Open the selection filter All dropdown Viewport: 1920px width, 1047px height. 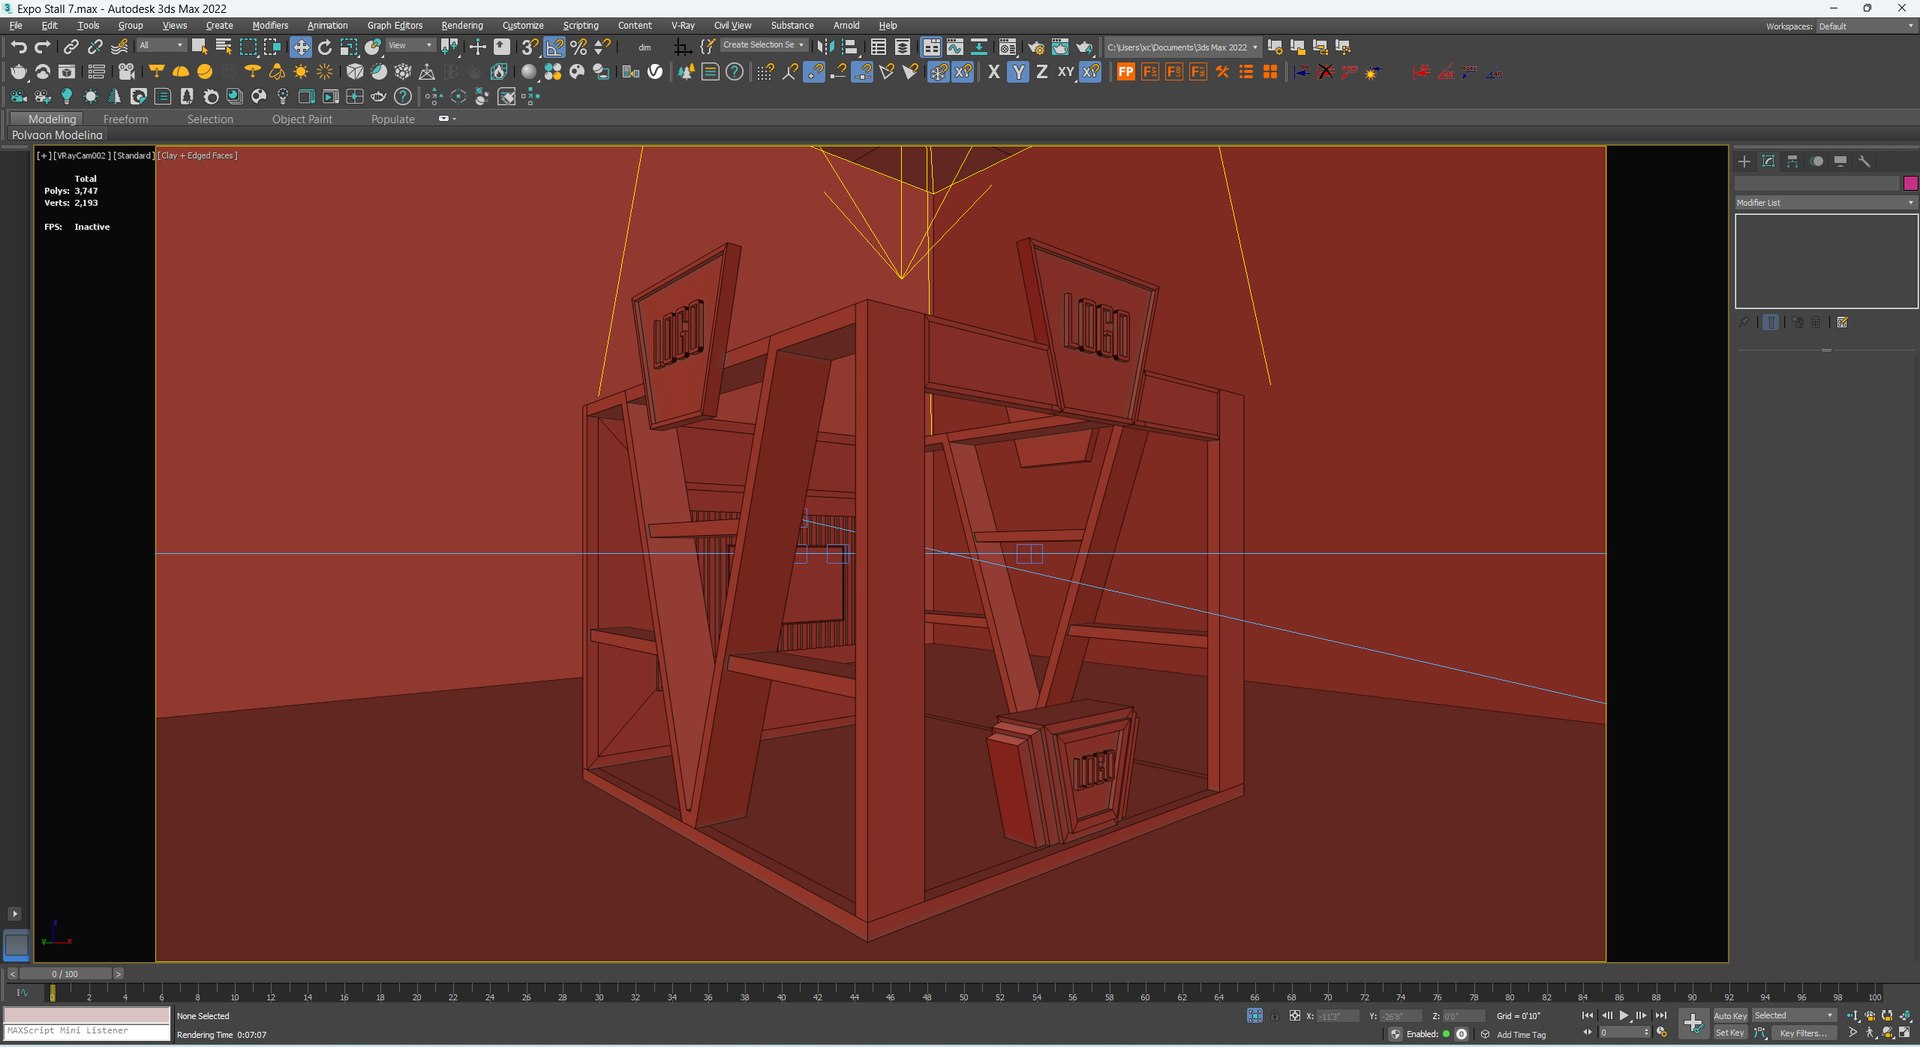(161, 46)
